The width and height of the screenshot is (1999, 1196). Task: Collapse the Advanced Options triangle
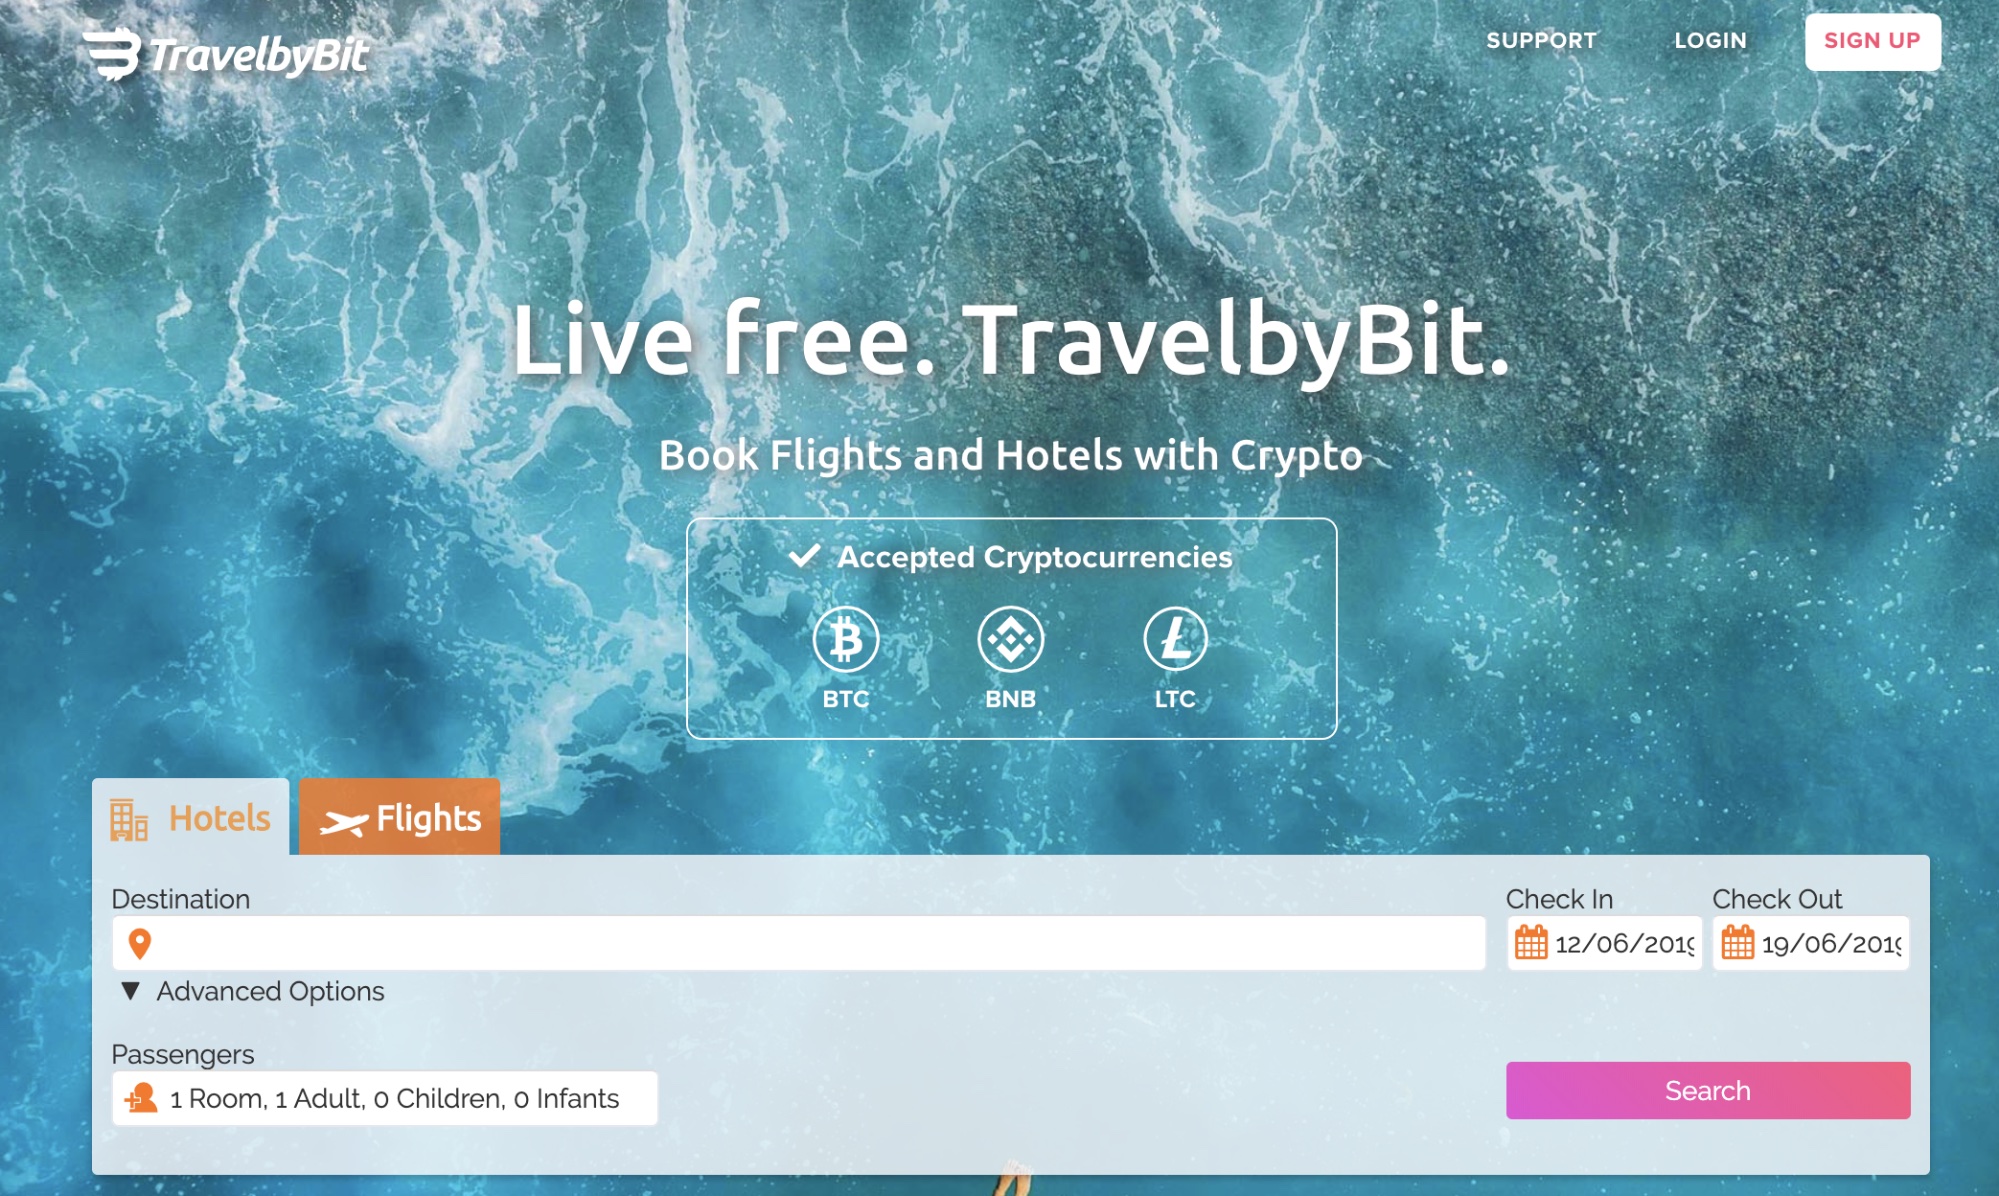[130, 991]
